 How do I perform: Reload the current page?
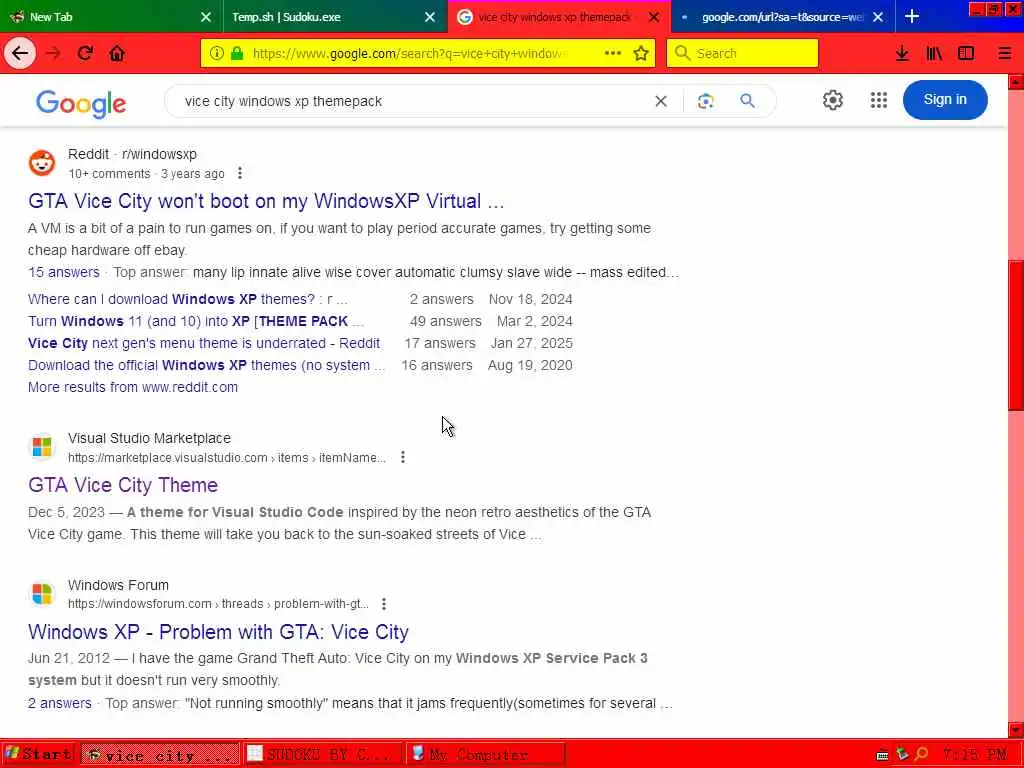85,53
